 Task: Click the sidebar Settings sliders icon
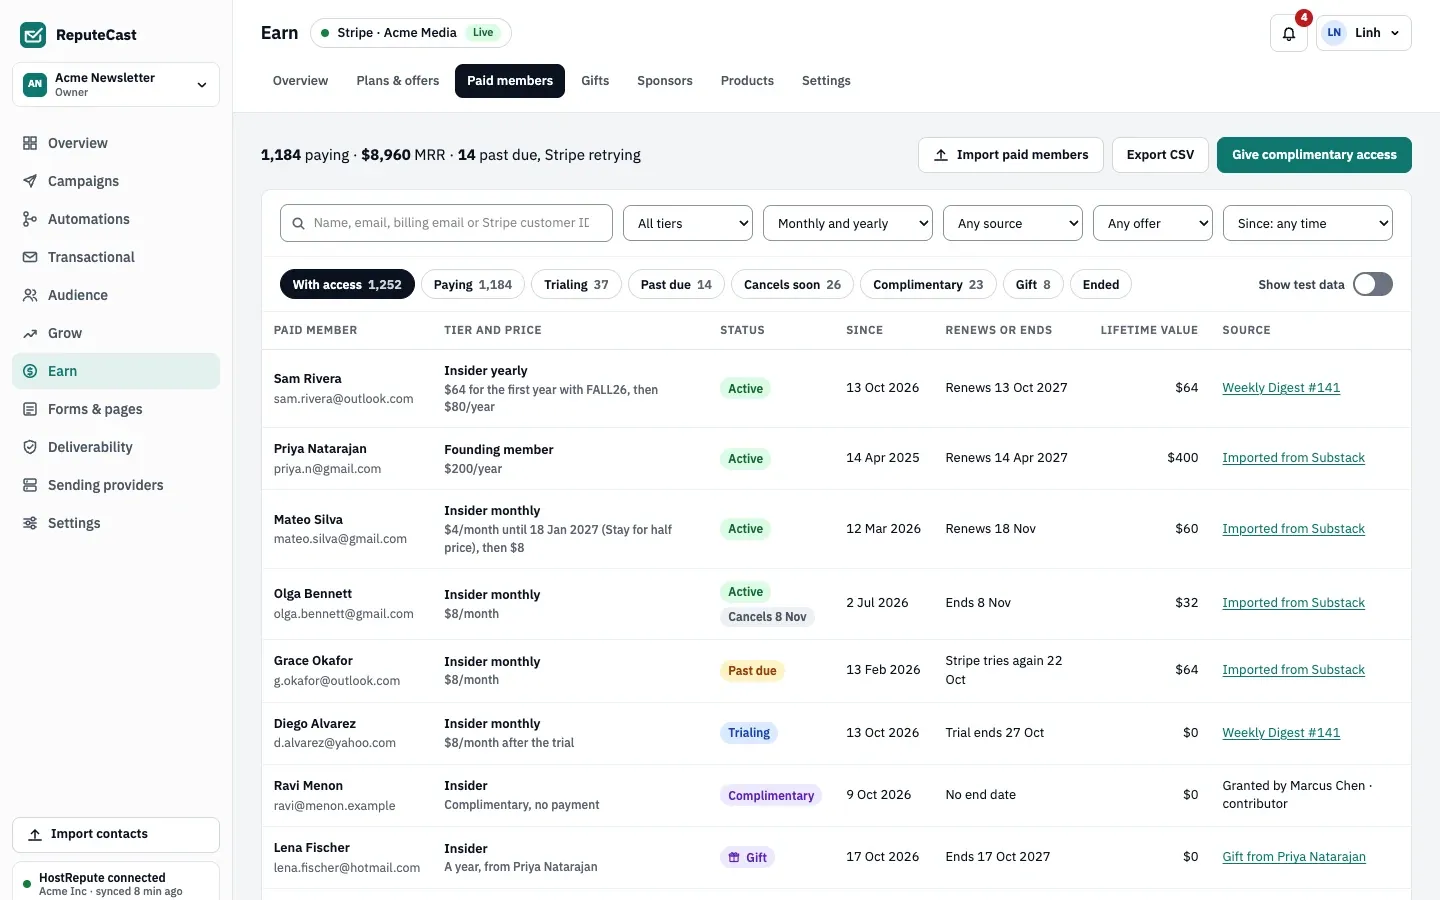30,523
